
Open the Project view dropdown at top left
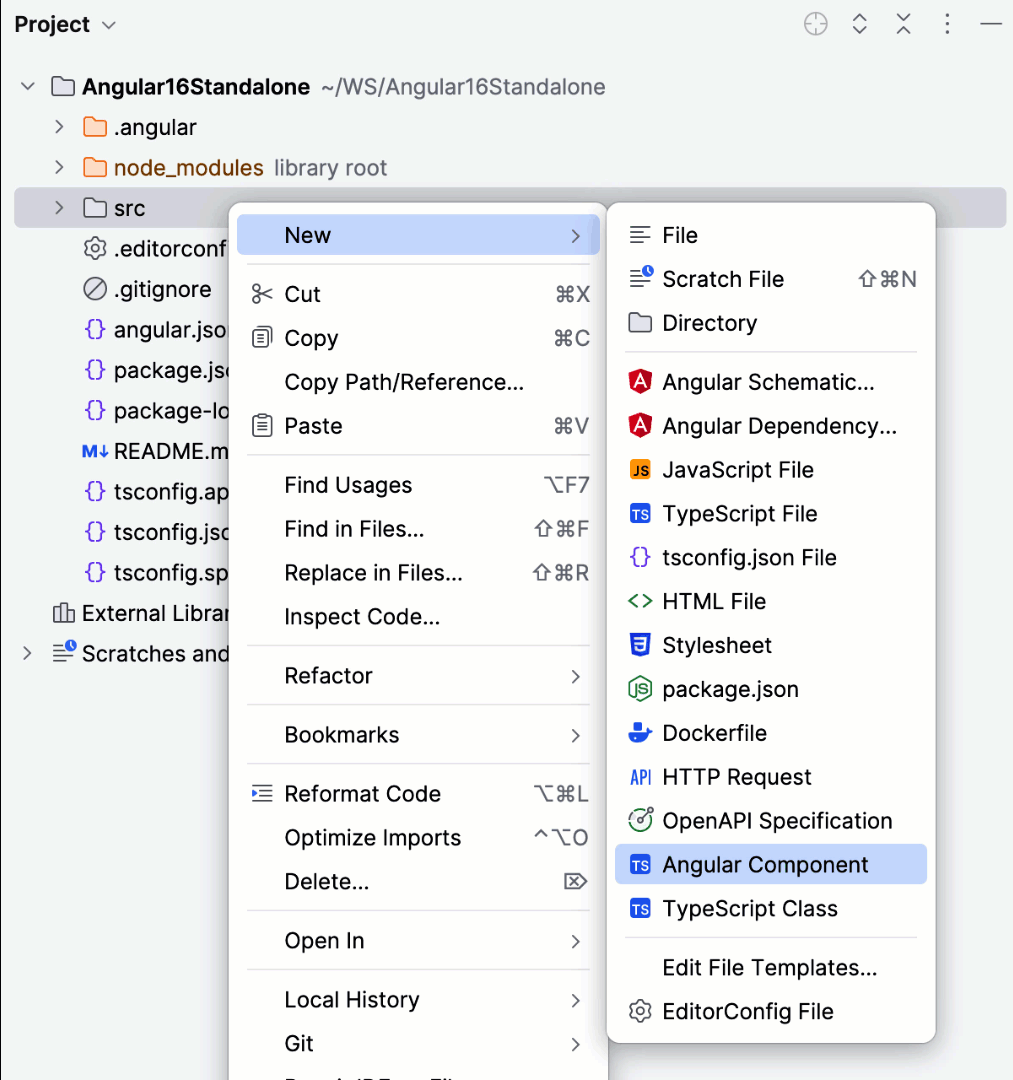coord(65,24)
